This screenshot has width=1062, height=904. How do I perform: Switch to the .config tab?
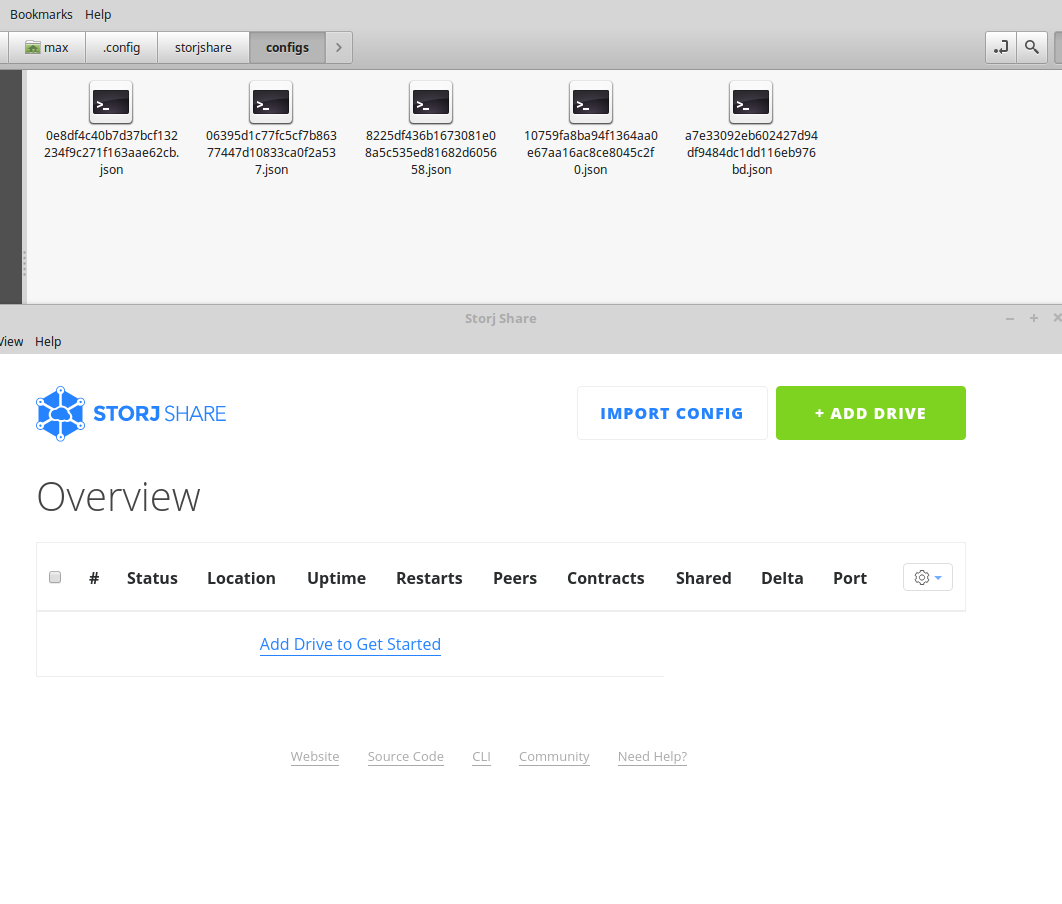coord(121,47)
